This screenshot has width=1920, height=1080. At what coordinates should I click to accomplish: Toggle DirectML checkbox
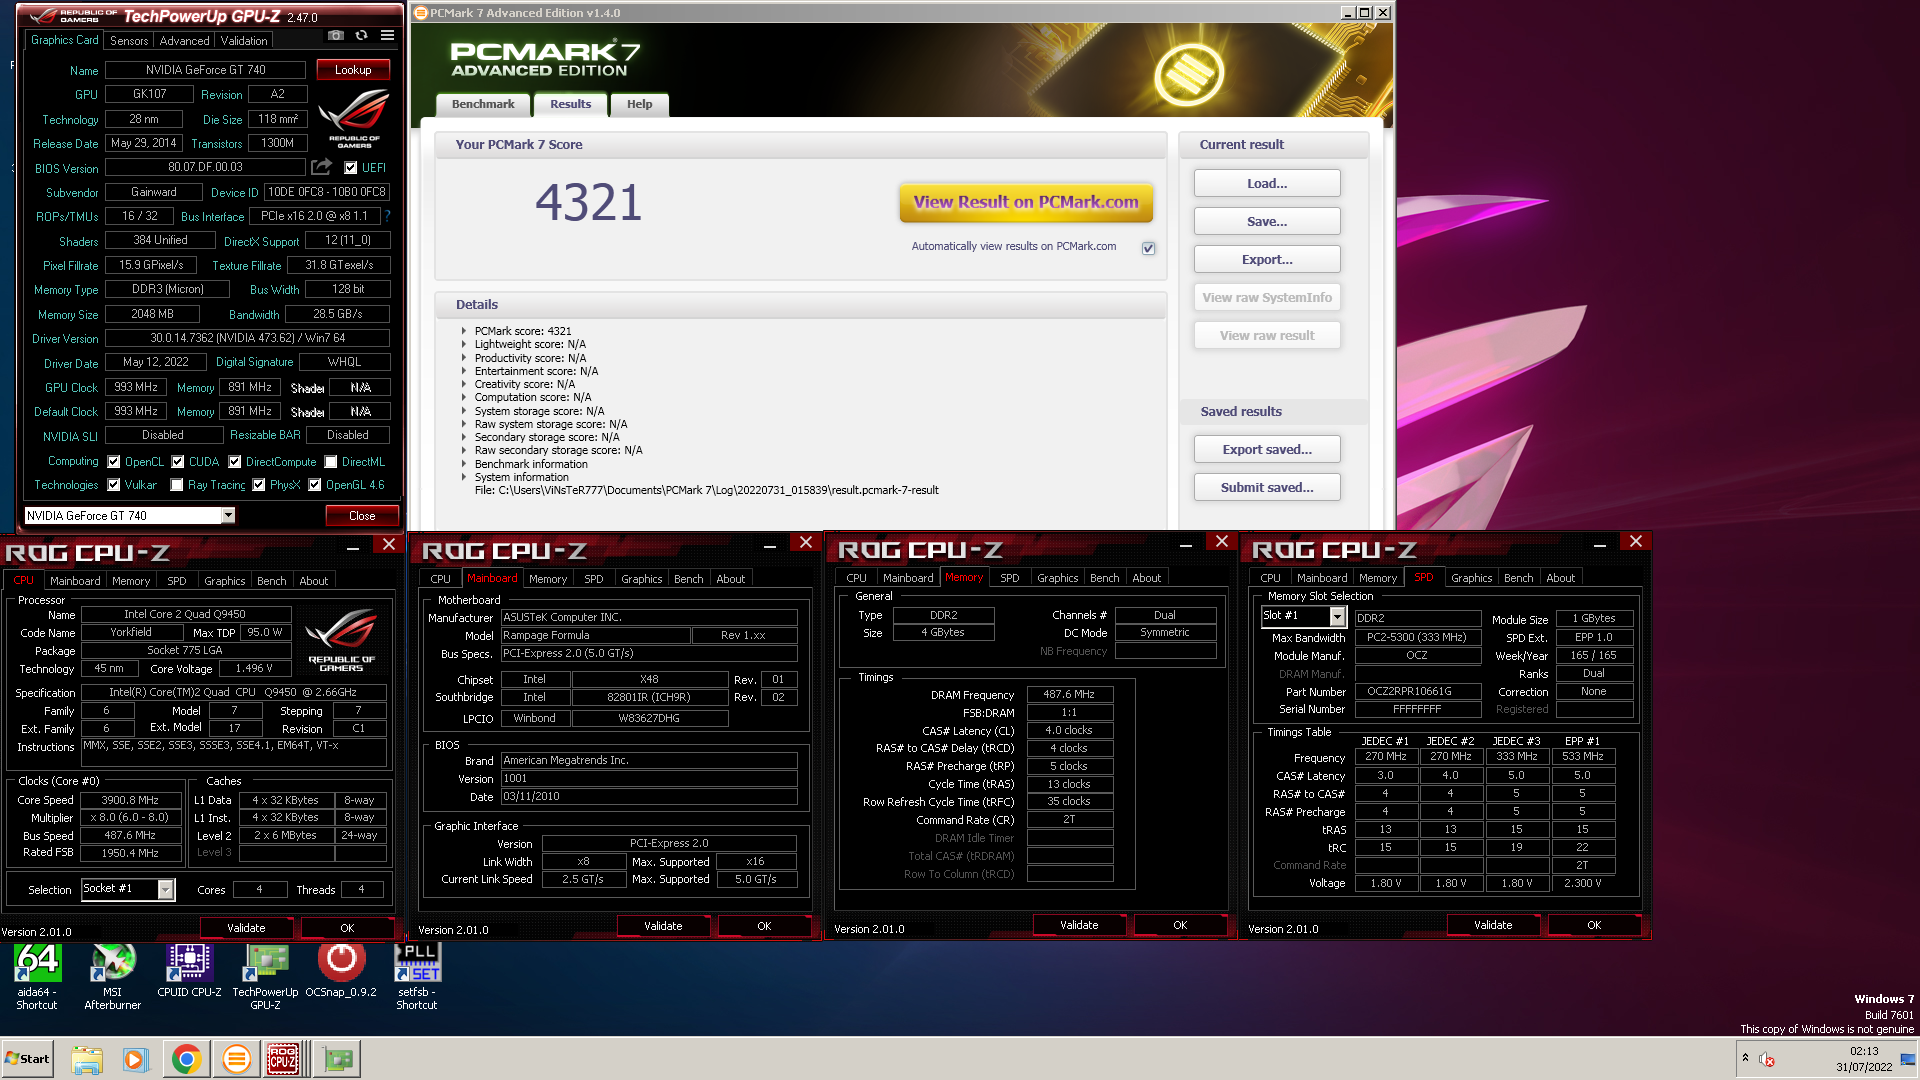tap(331, 462)
